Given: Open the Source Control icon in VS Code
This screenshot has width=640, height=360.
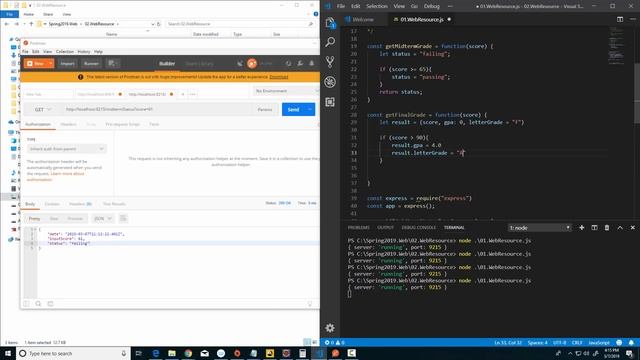Looking at the screenshot, I should [x=330, y=62].
